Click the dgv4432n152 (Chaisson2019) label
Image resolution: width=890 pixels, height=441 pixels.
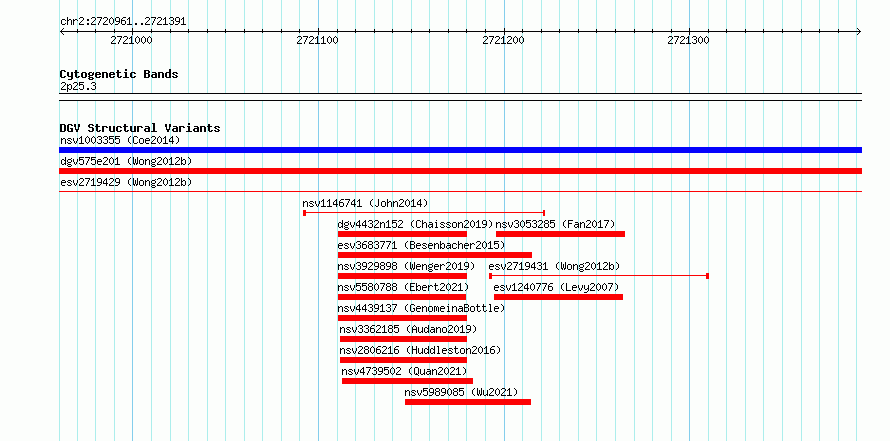tap(415, 224)
